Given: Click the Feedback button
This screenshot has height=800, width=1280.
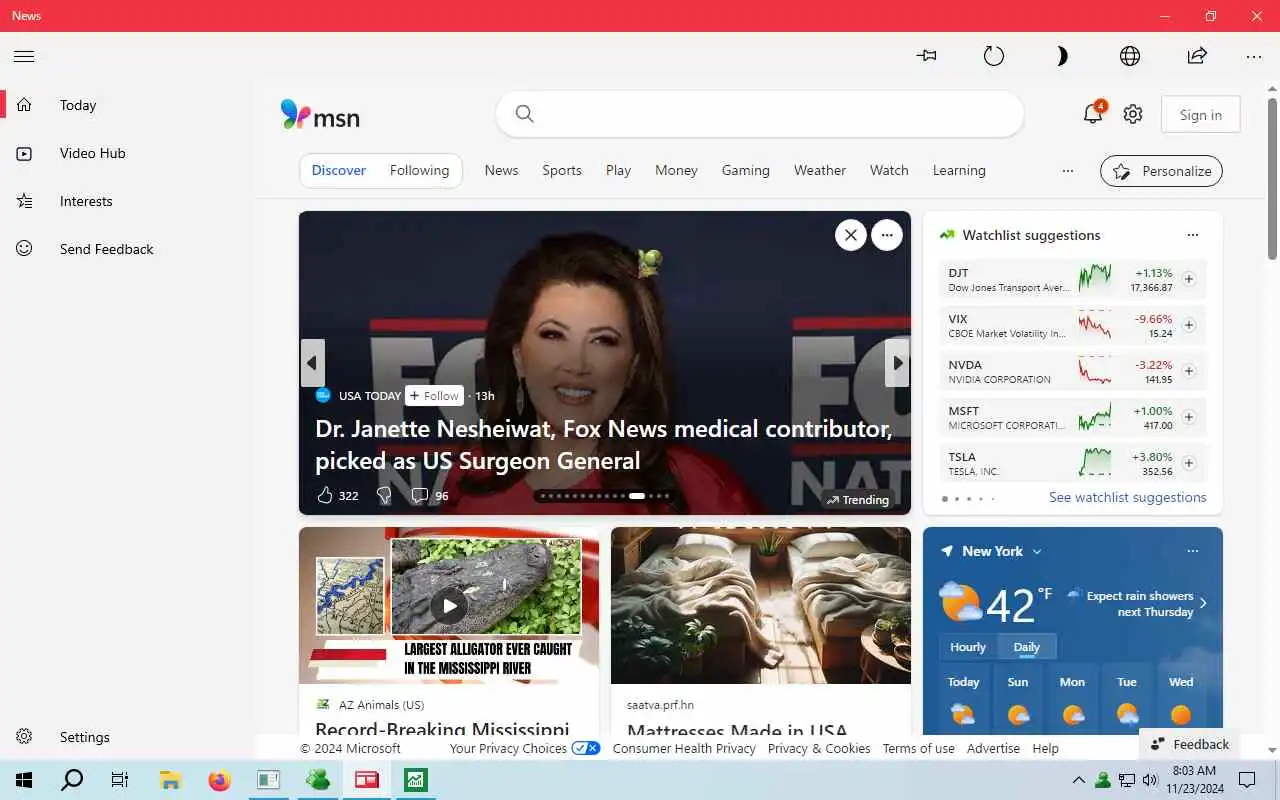Looking at the screenshot, I should pyautogui.click(x=1189, y=744).
